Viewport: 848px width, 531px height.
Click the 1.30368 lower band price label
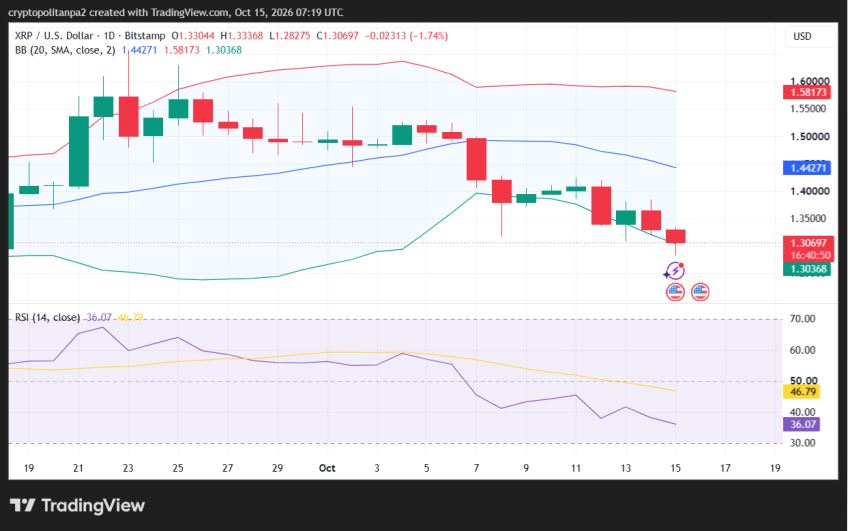coord(807,269)
